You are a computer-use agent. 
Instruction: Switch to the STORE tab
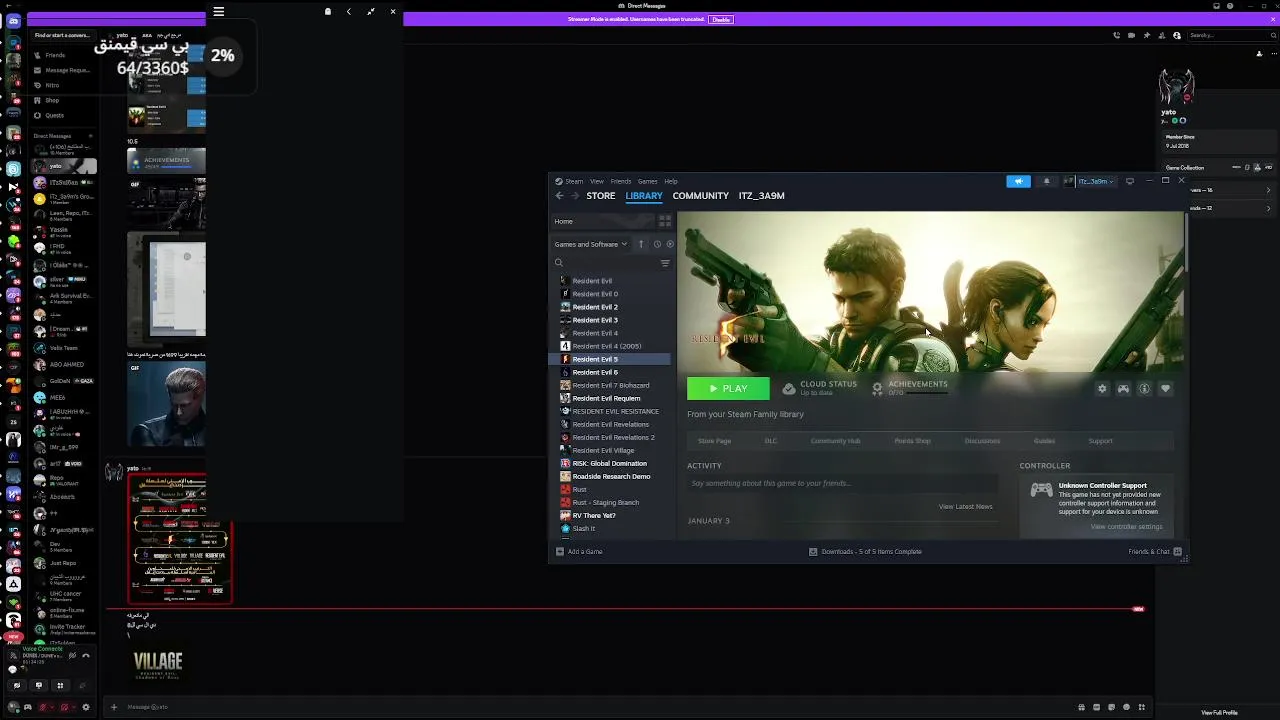coord(600,196)
